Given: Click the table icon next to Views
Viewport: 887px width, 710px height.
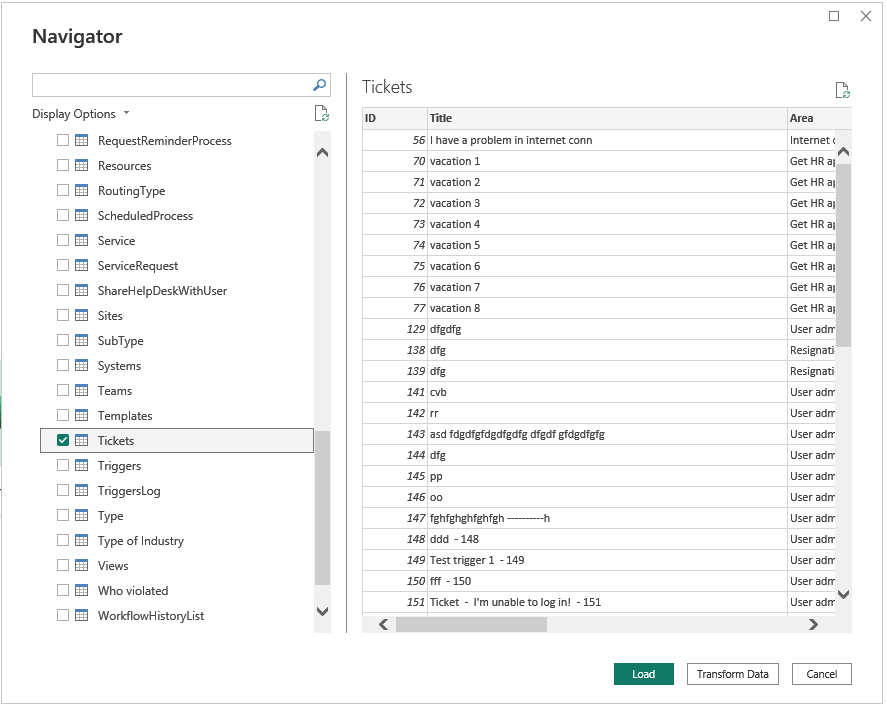Looking at the screenshot, I should click(82, 566).
